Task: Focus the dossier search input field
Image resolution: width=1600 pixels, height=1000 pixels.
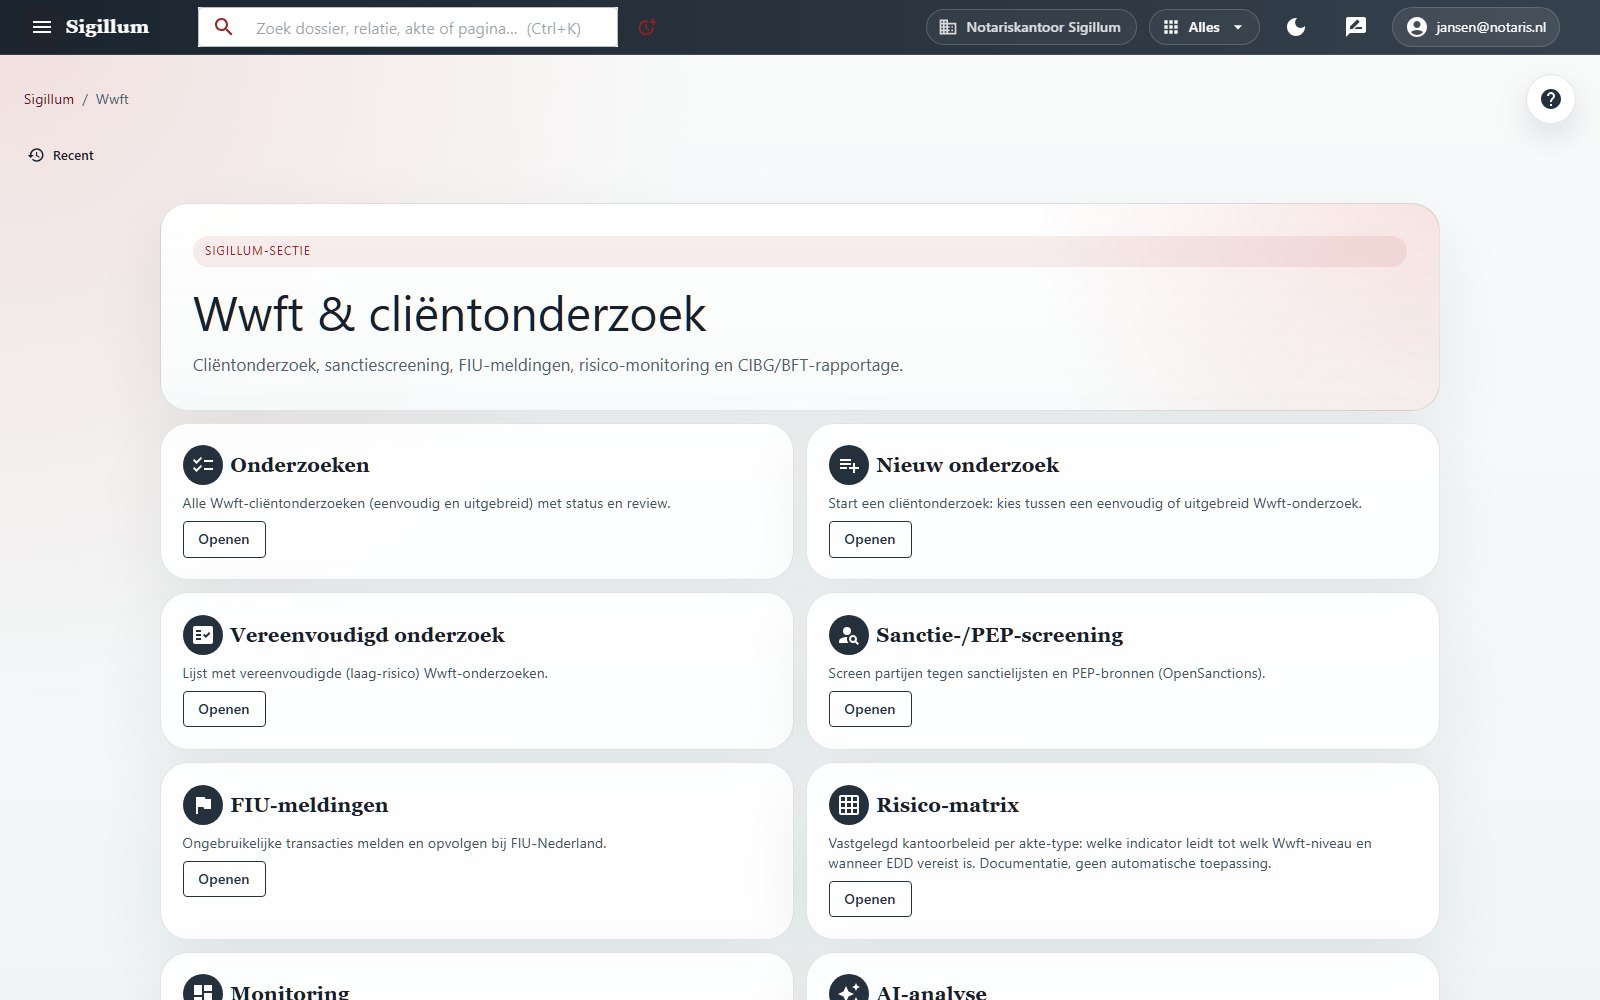Action: point(408,27)
